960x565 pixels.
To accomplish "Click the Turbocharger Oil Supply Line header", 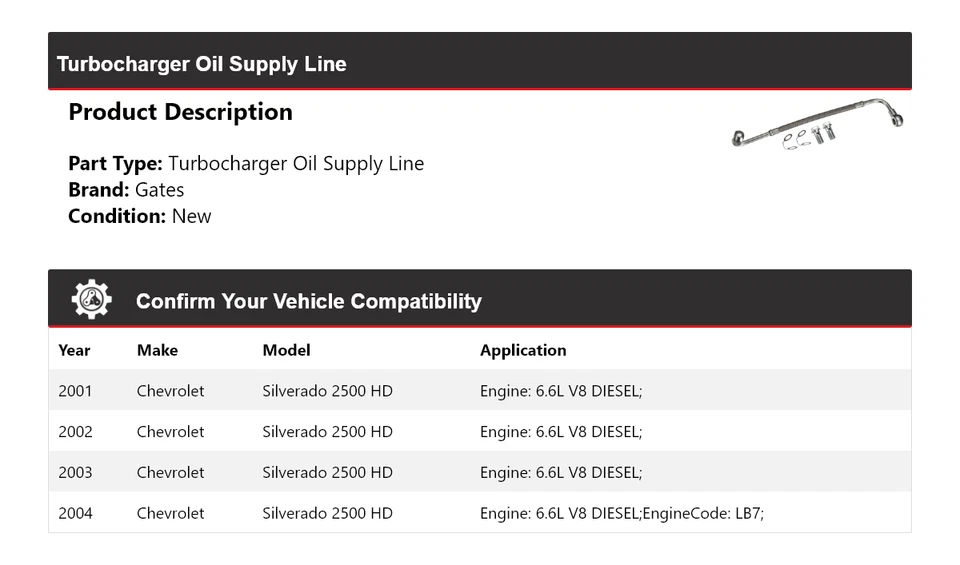I will tap(202, 64).
